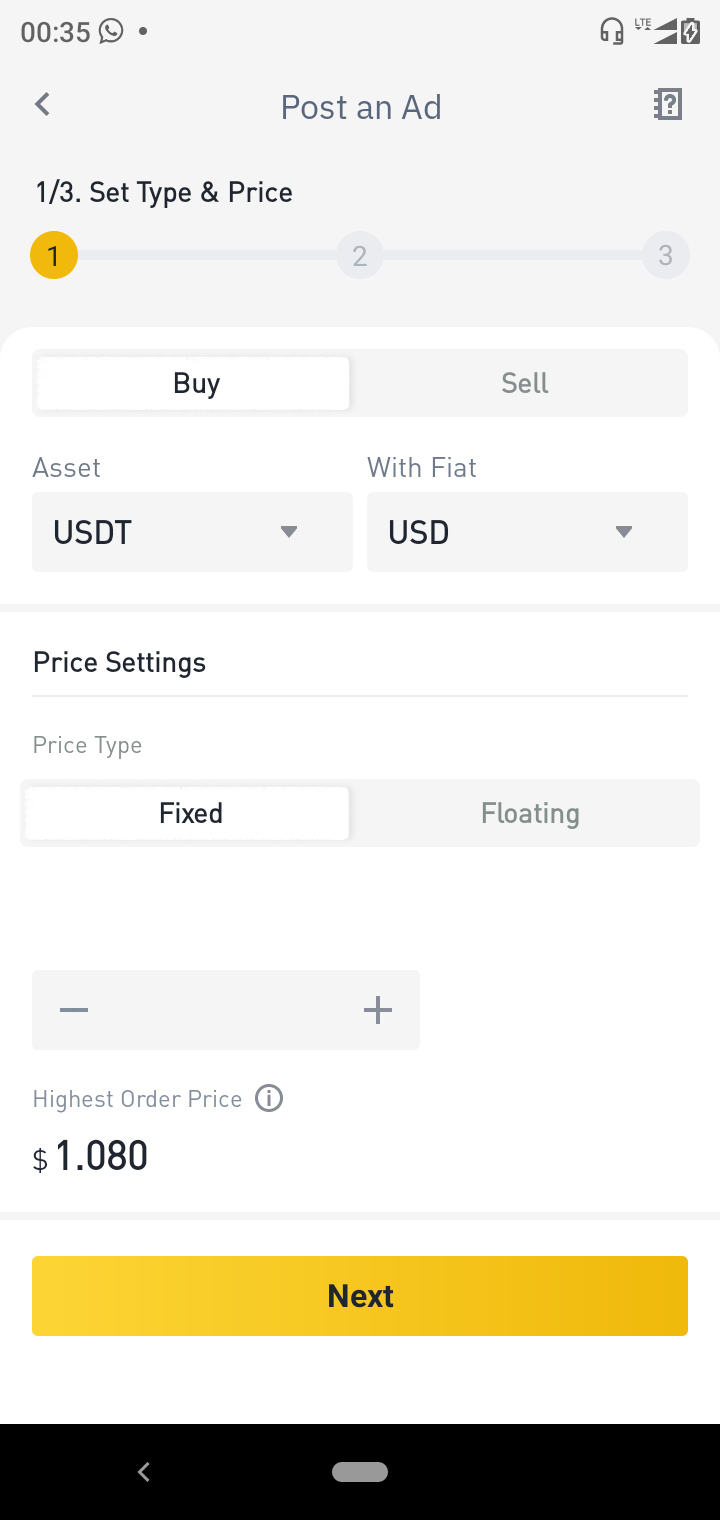
Task: Go back using the header arrow
Action: click(x=42, y=104)
